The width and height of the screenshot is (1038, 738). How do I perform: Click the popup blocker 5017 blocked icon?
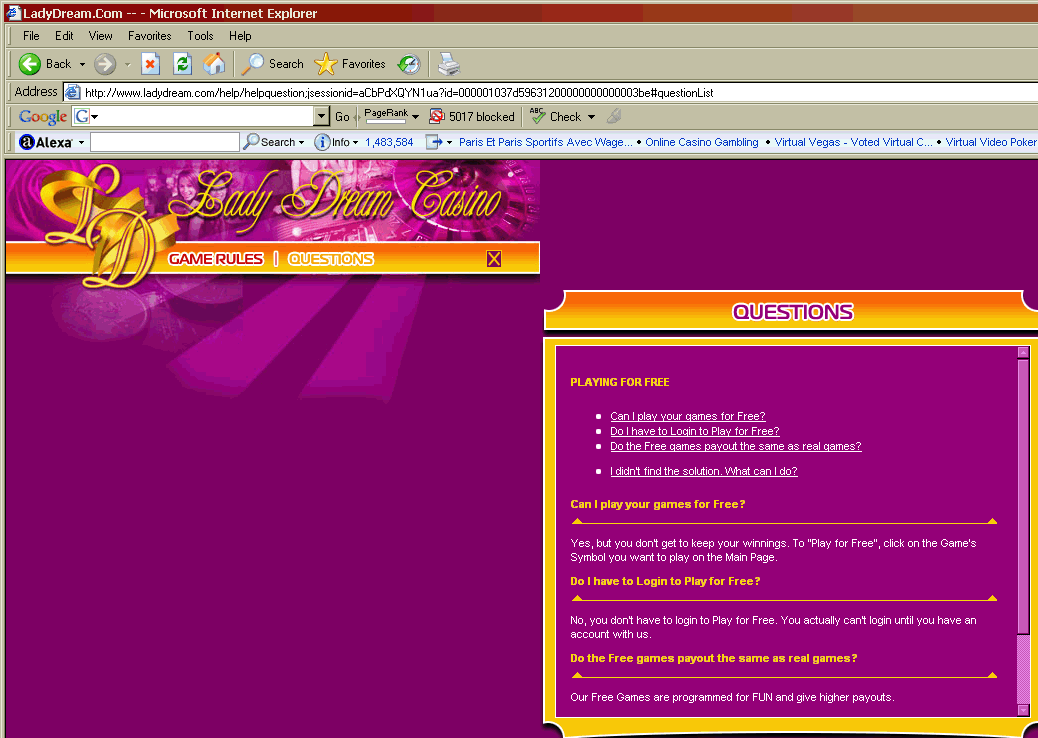[x=436, y=116]
